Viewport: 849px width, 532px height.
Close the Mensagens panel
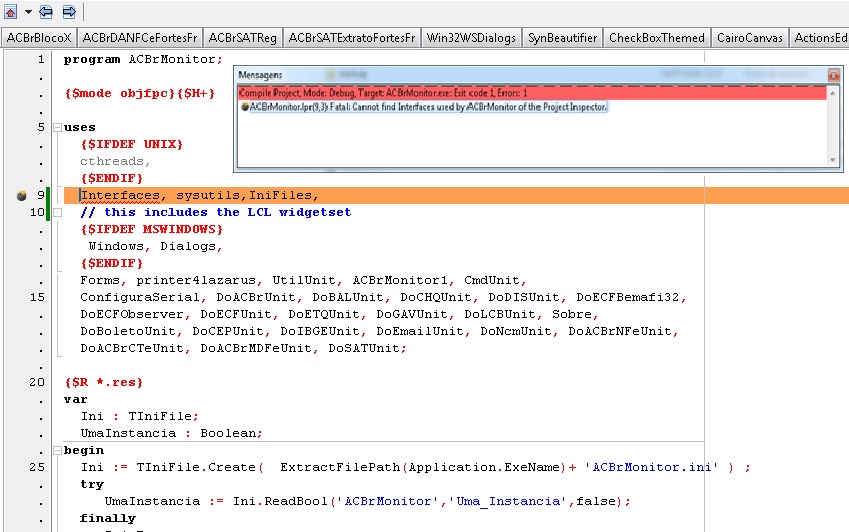tap(834, 75)
